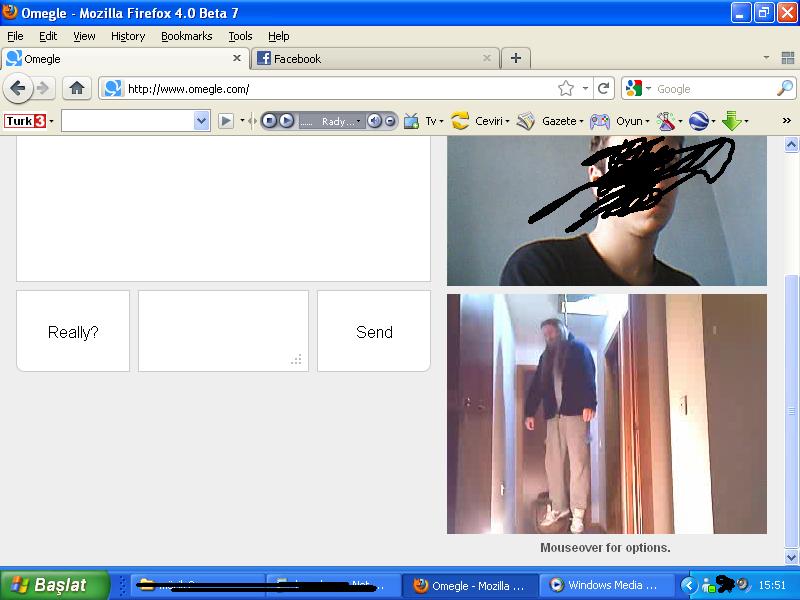Click the Başlat start button
Image resolution: width=800 pixels, height=600 pixels.
55,585
